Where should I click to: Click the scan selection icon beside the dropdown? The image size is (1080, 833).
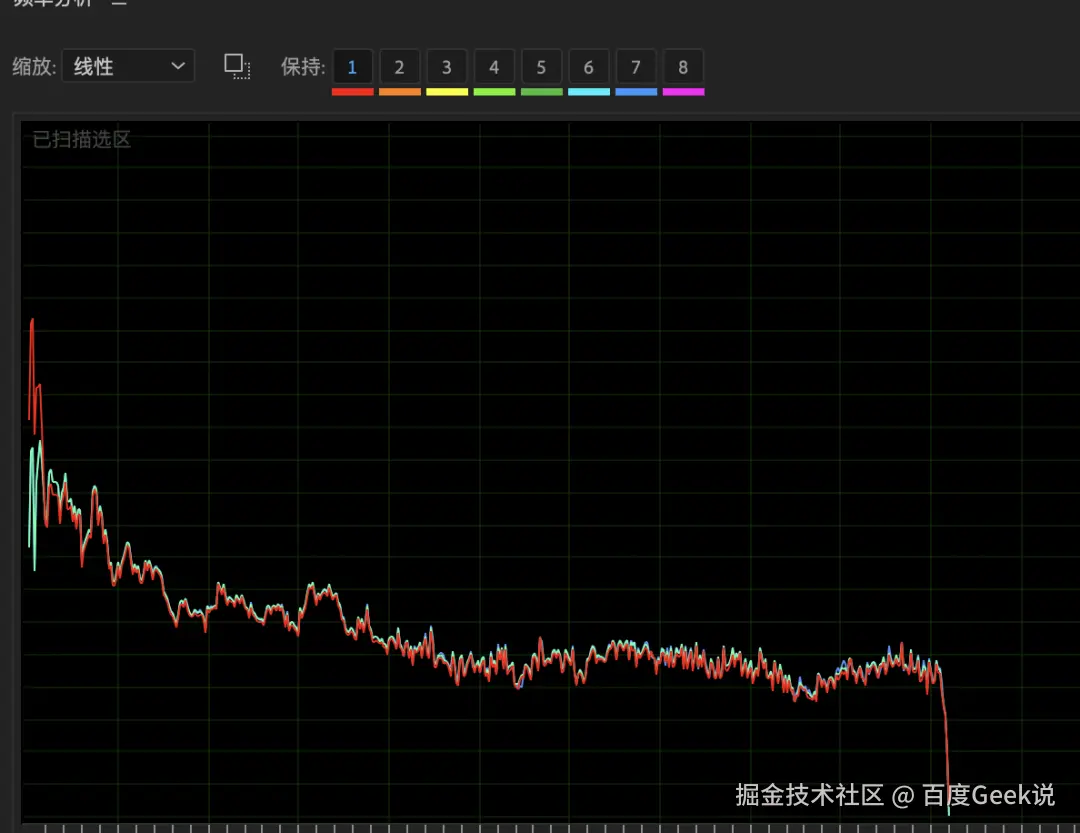[x=238, y=66]
